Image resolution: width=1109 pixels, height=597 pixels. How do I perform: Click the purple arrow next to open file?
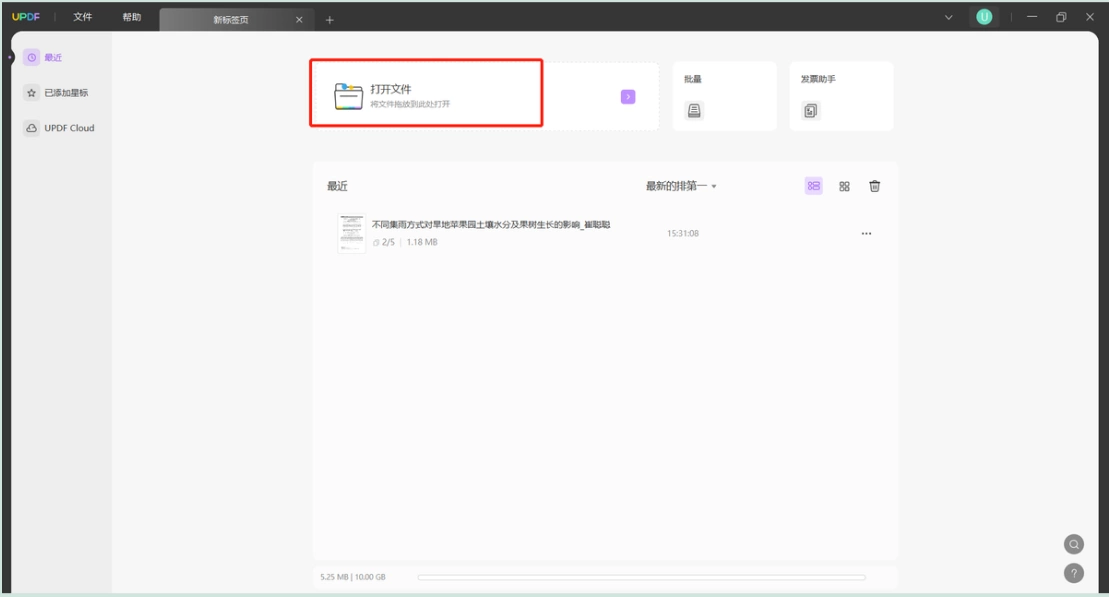click(x=628, y=97)
